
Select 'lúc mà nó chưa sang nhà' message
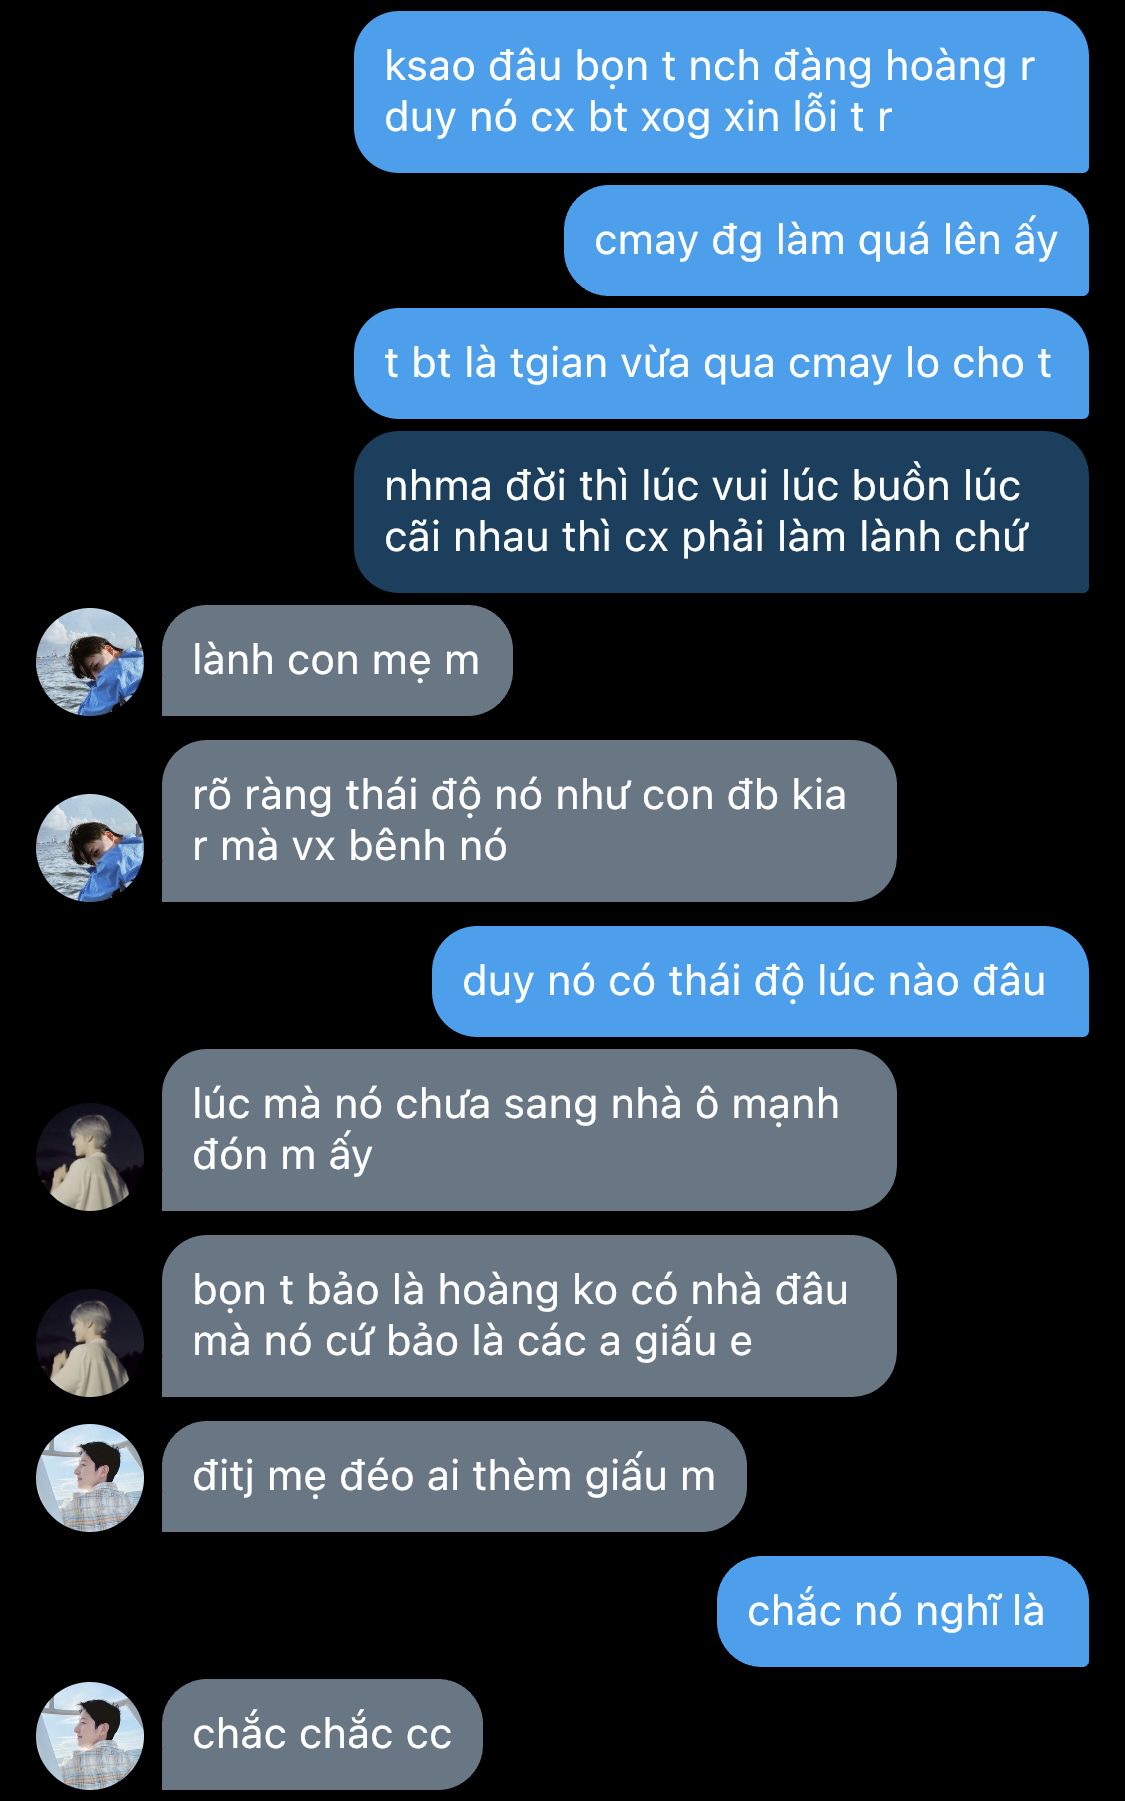[529, 1130]
